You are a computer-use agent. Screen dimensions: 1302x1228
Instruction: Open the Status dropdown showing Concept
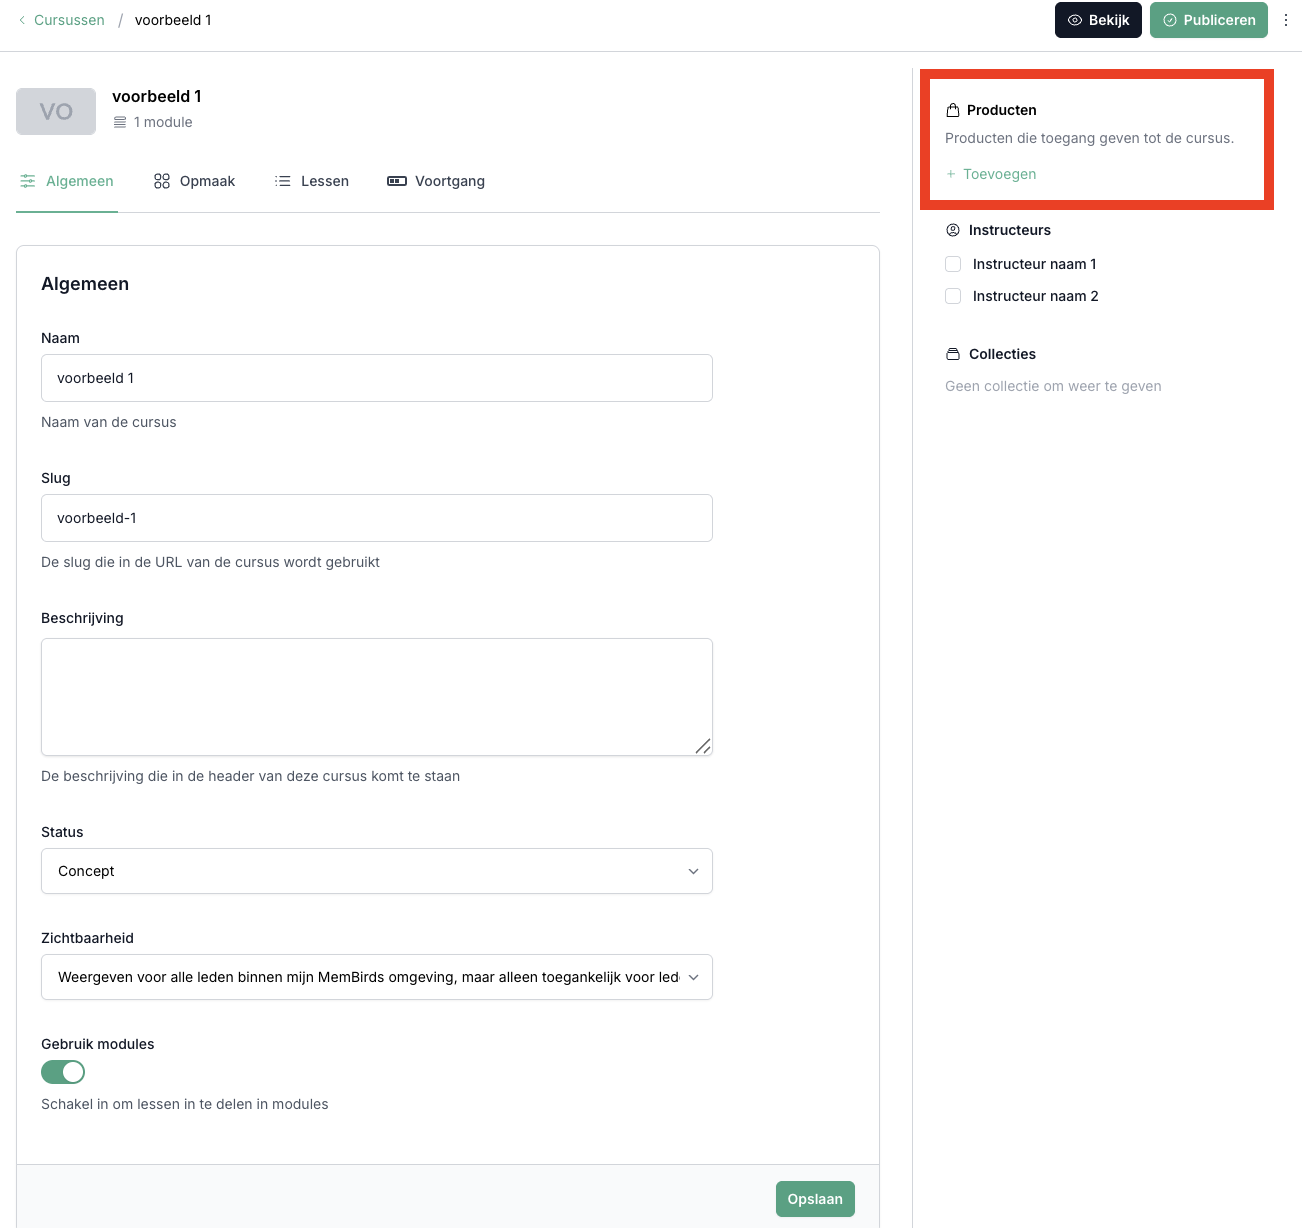376,871
